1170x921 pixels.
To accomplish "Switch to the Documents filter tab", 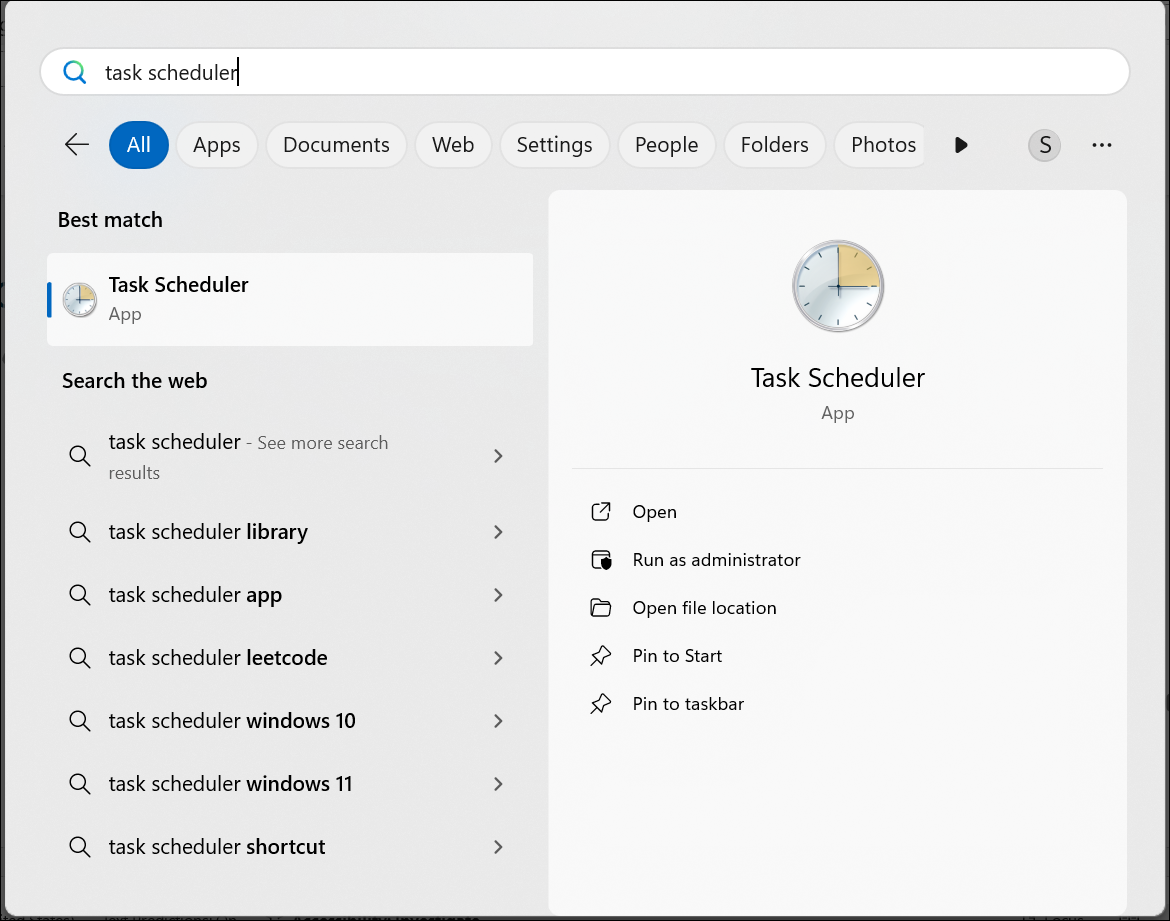I will tap(336, 145).
